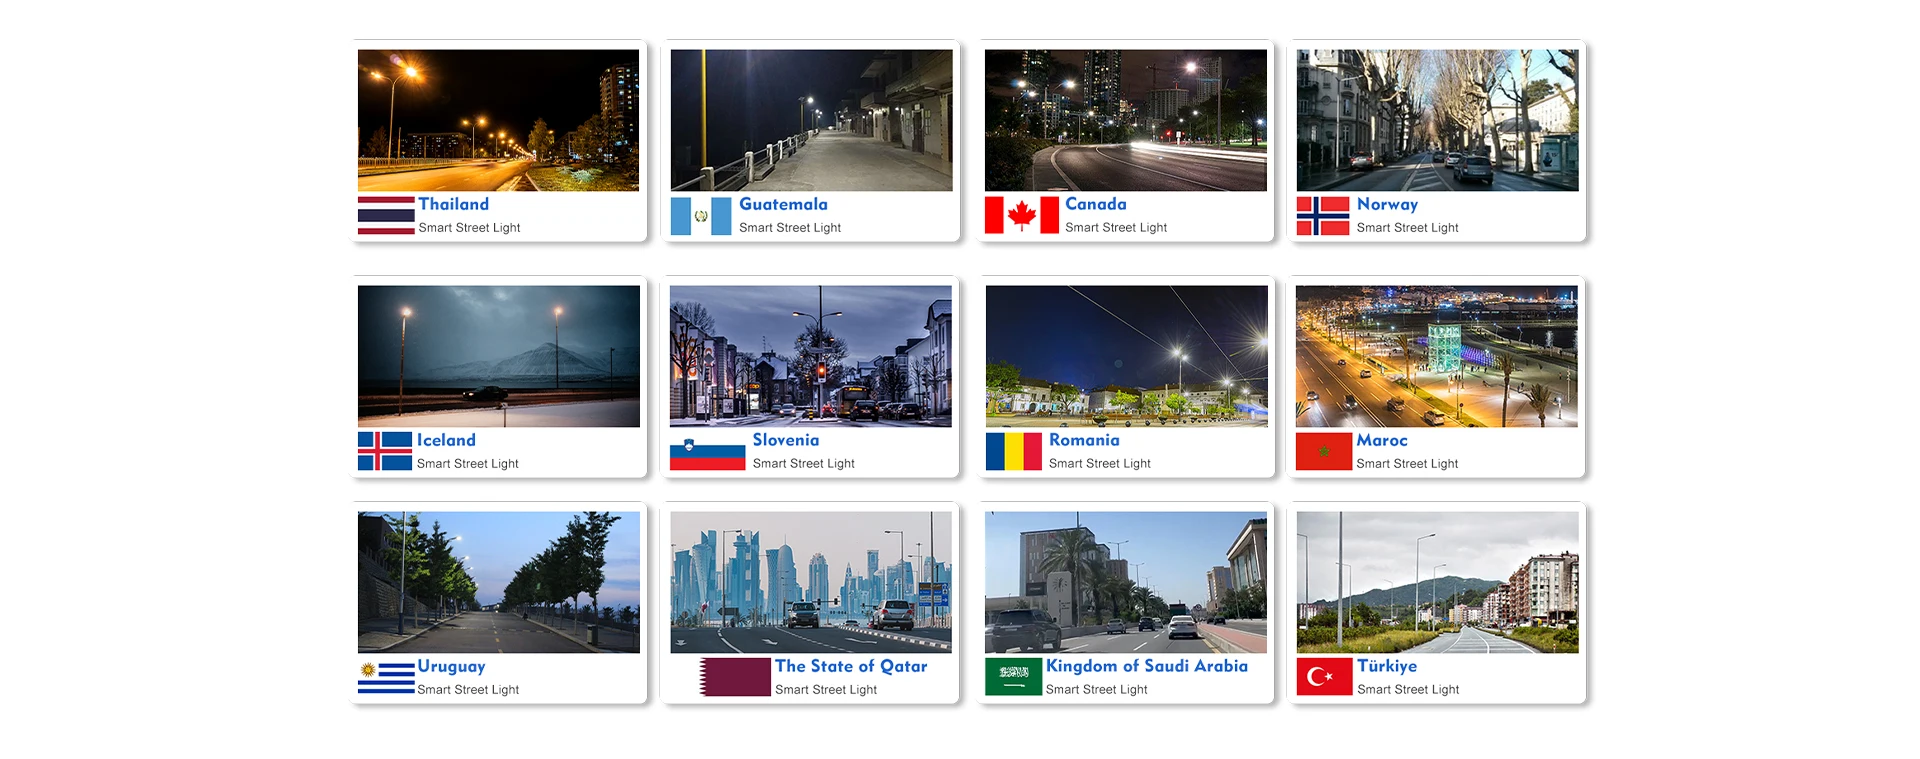Click the Canada maple leaf flag
Image resolution: width=1920 pixels, height=759 pixels.
coord(1022,215)
